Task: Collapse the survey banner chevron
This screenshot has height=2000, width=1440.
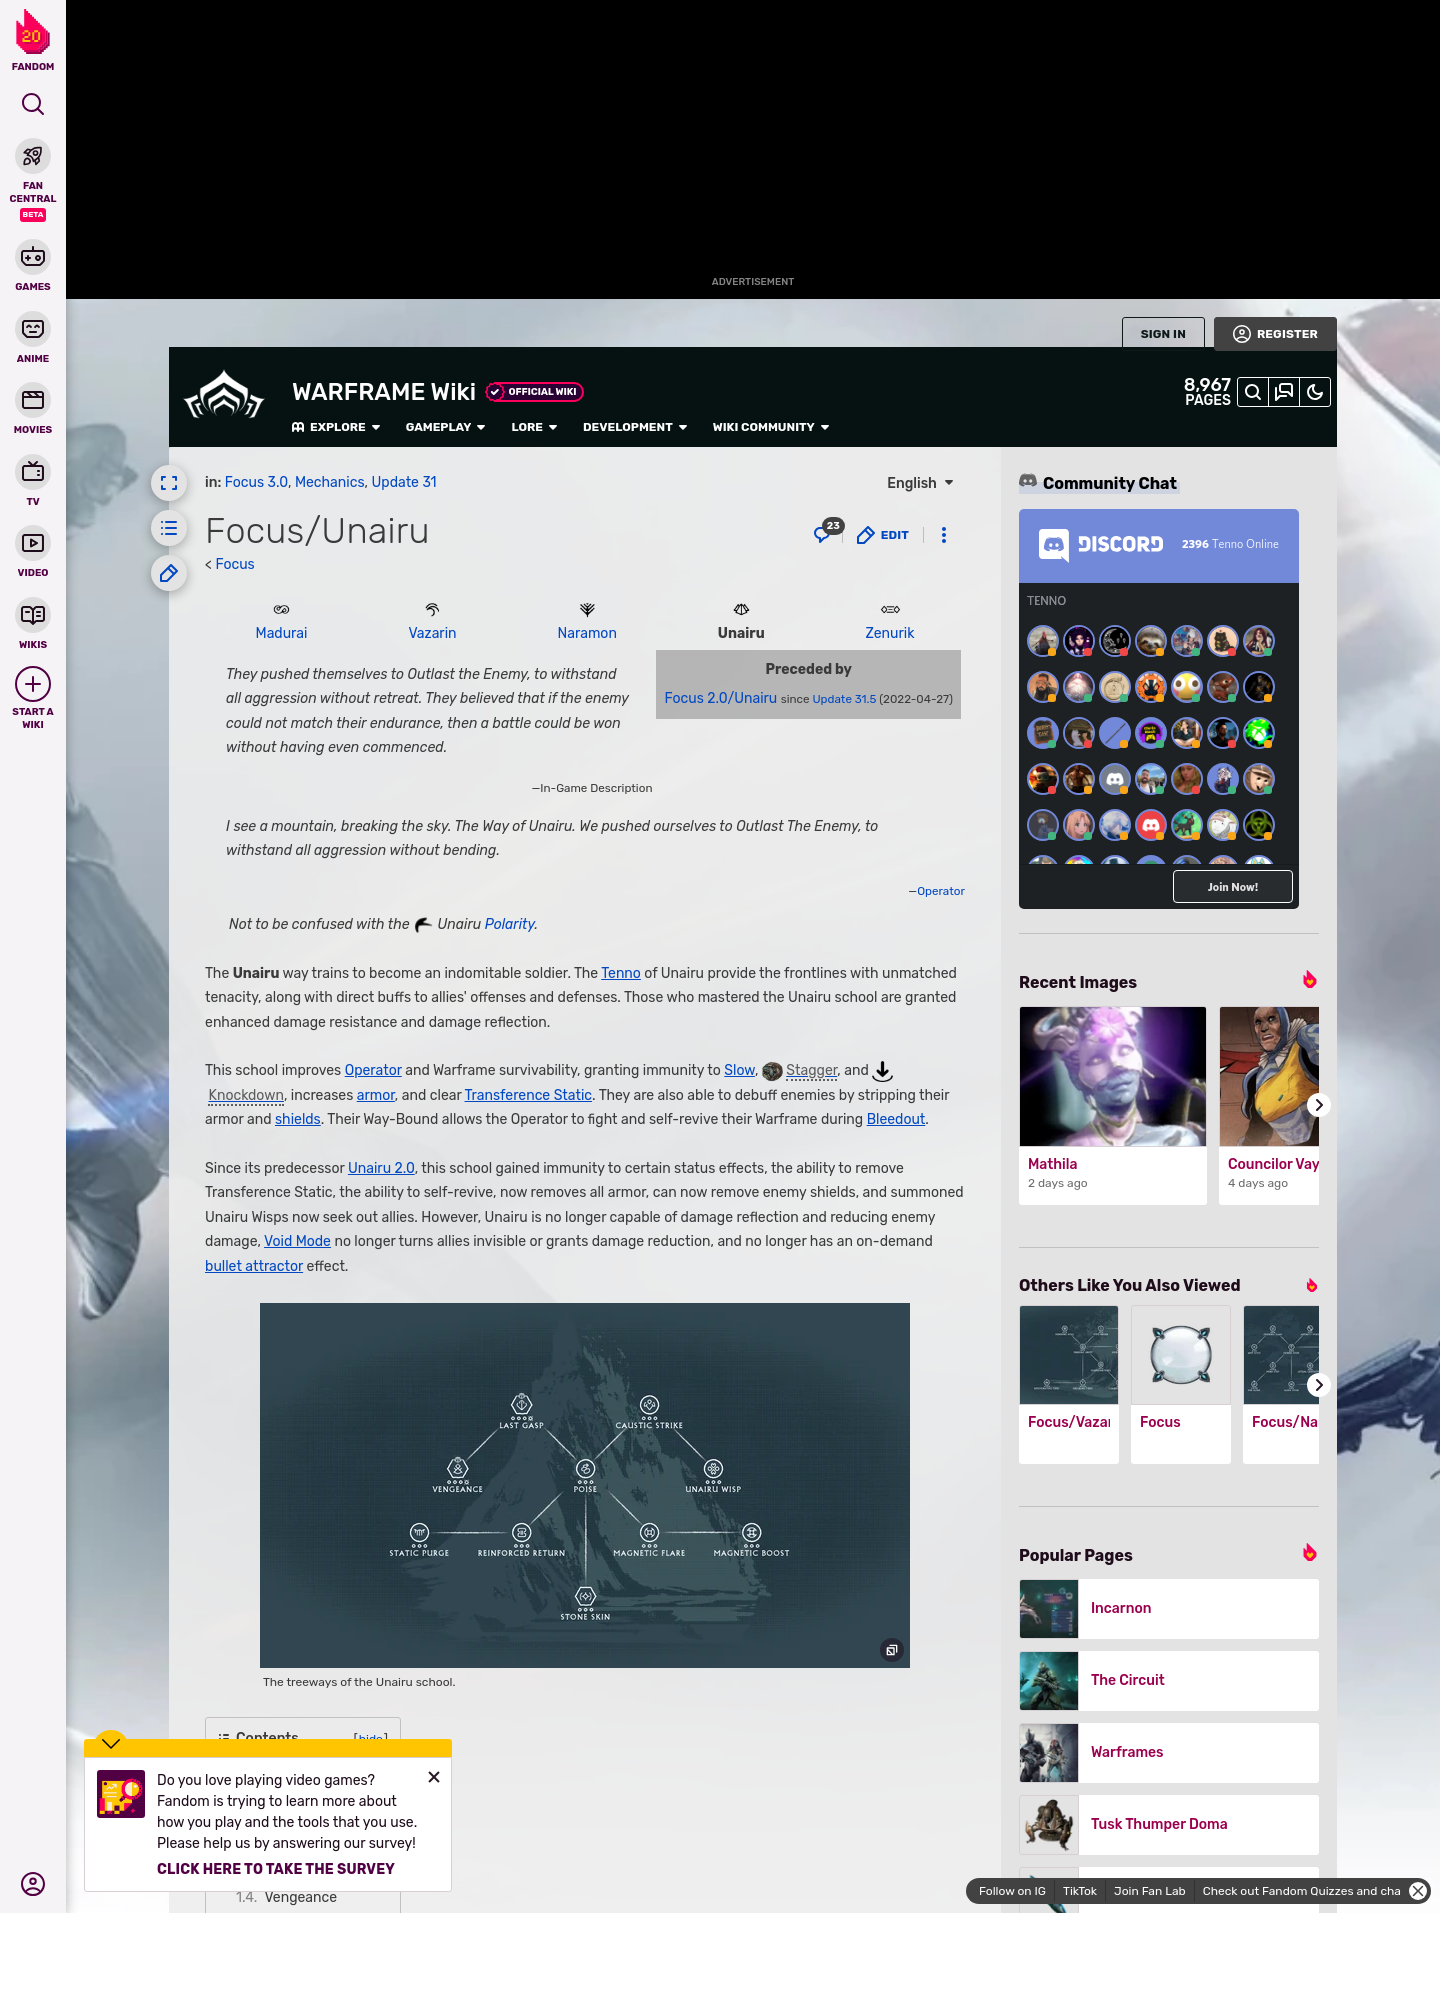Action: point(111,1742)
